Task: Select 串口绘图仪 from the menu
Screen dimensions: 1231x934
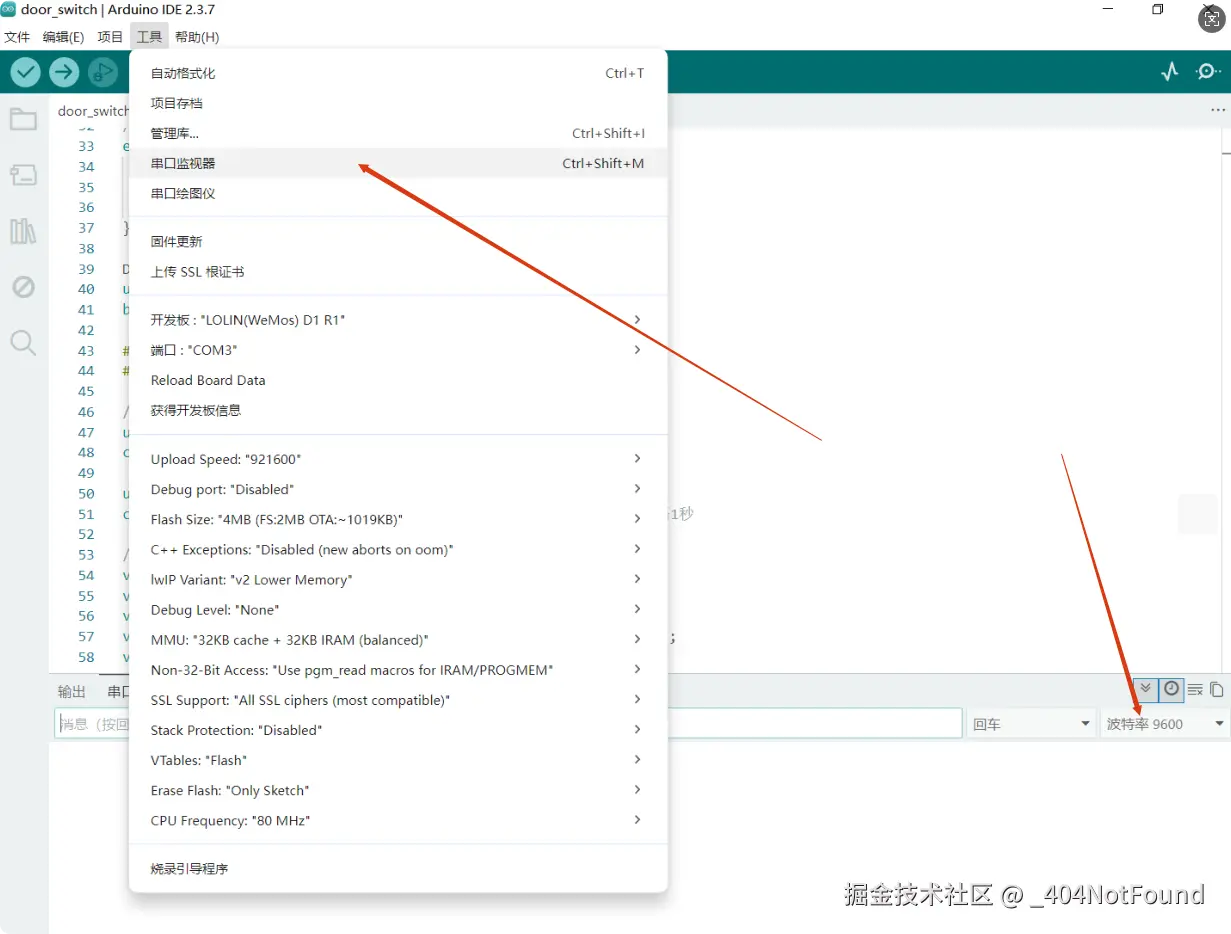Action: 398,193
